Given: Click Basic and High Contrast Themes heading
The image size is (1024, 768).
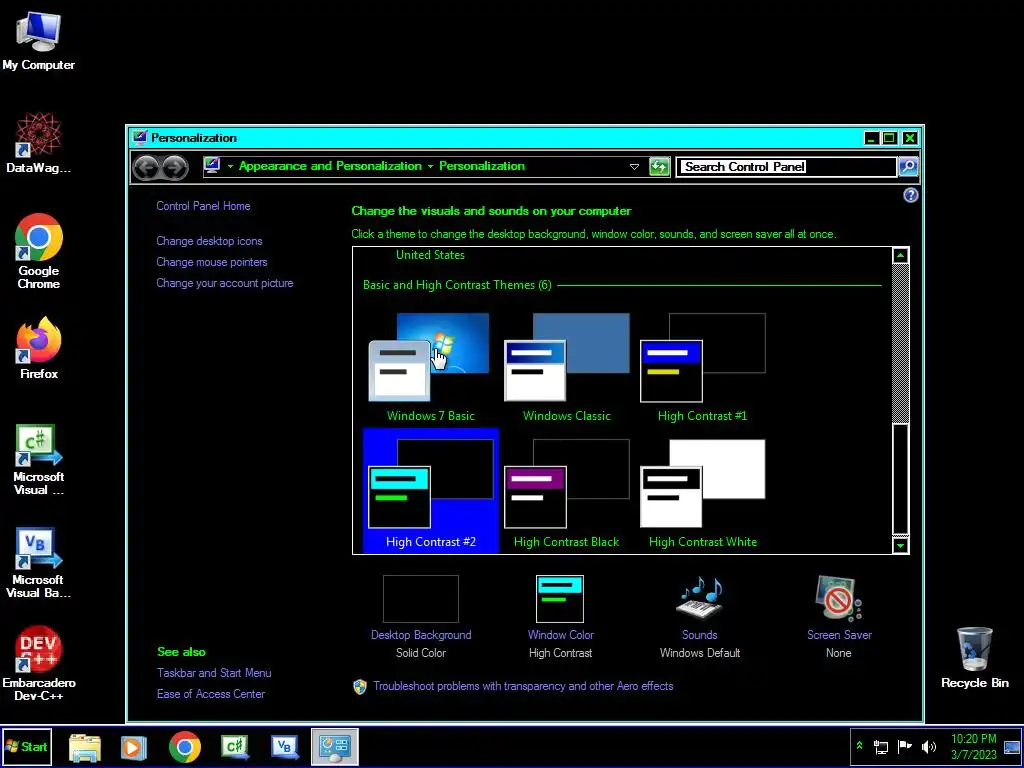Looking at the screenshot, I should coord(457,285).
